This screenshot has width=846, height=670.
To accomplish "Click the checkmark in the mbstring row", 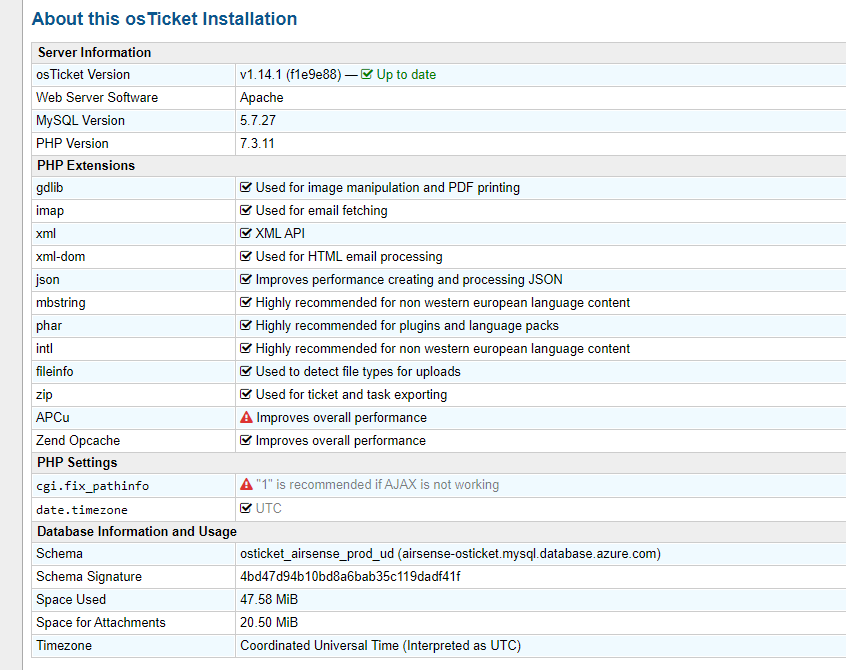I will point(246,303).
